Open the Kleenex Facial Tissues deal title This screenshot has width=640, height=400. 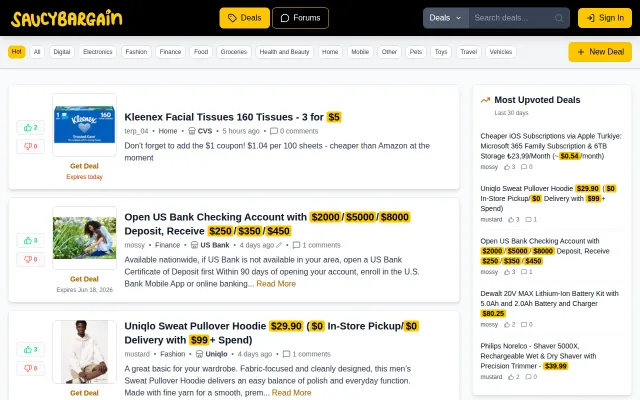click(233, 117)
